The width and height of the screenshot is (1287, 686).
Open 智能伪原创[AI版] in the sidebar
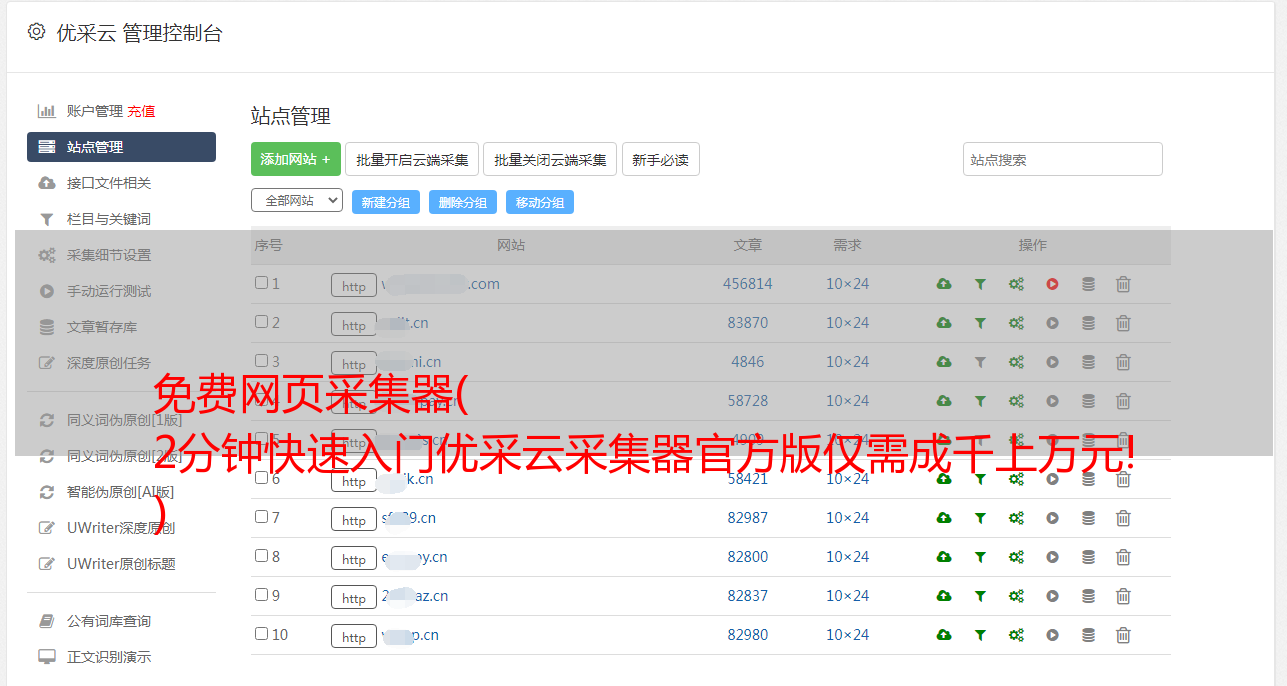pyautogui.click(x=120, y=492)
